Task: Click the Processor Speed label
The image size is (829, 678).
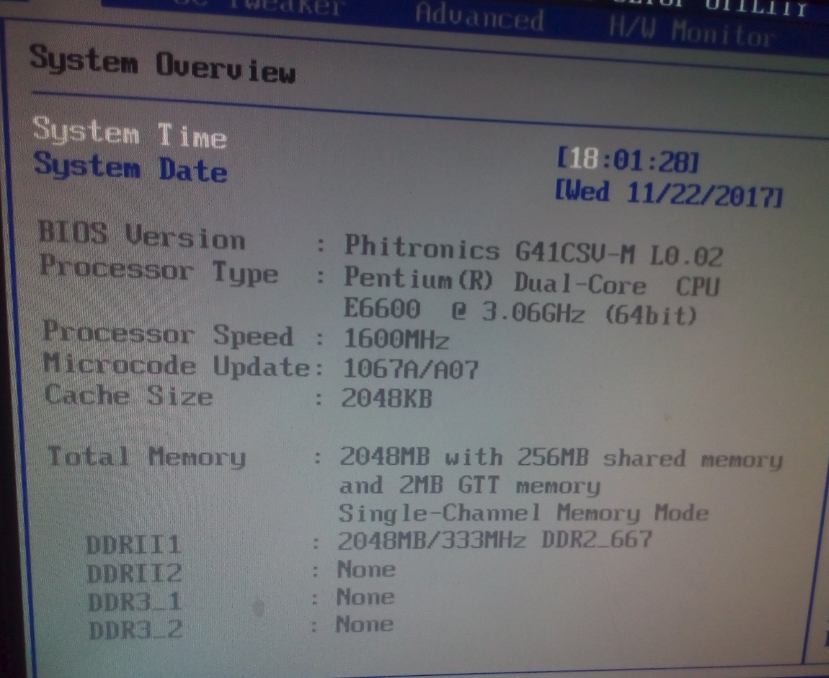Action: pos(168,334)
